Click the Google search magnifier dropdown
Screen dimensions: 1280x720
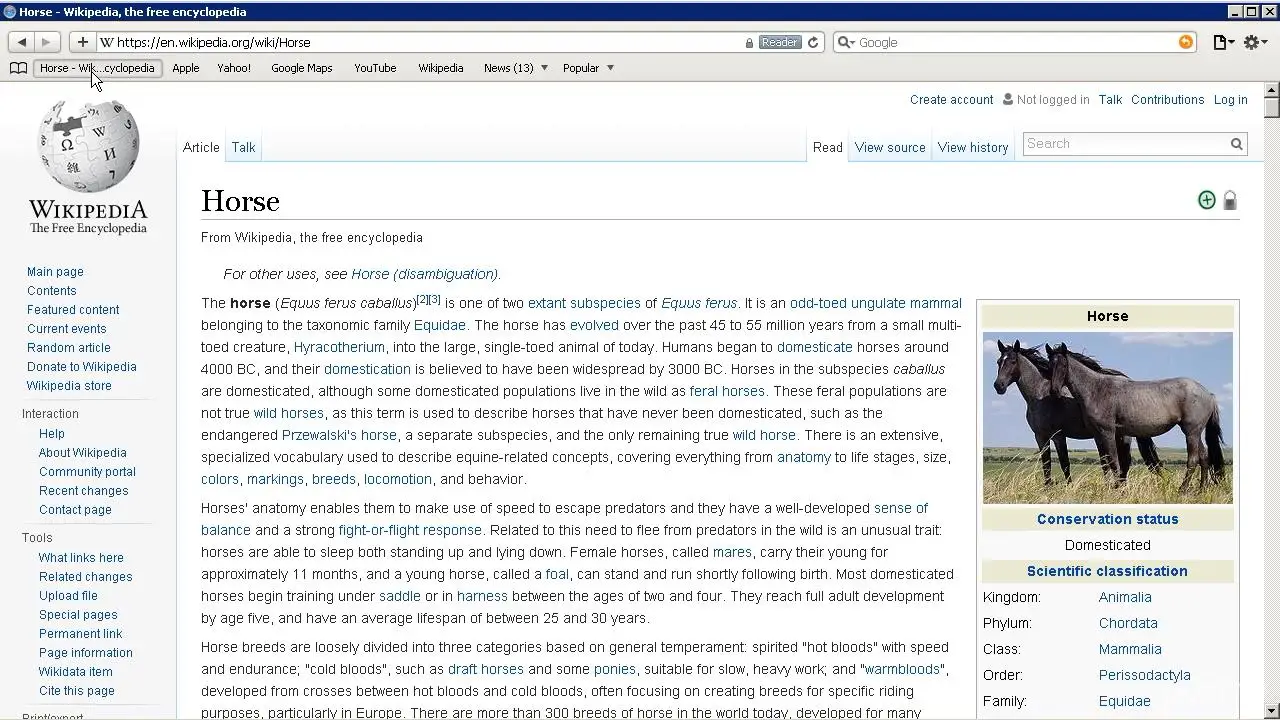pyautogui.click(x=846, y=42)
